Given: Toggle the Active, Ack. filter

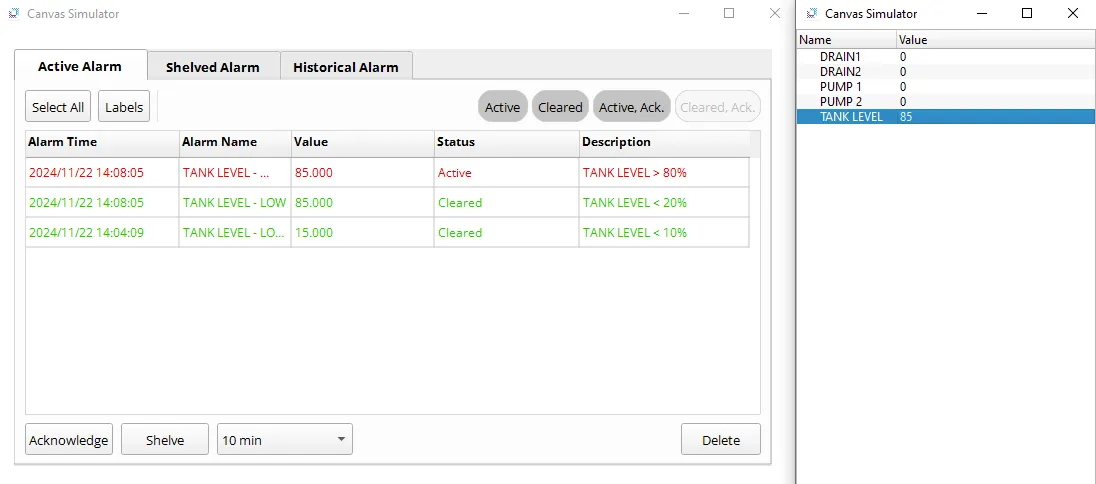Looking at the screenshot, I should (632, 107).
